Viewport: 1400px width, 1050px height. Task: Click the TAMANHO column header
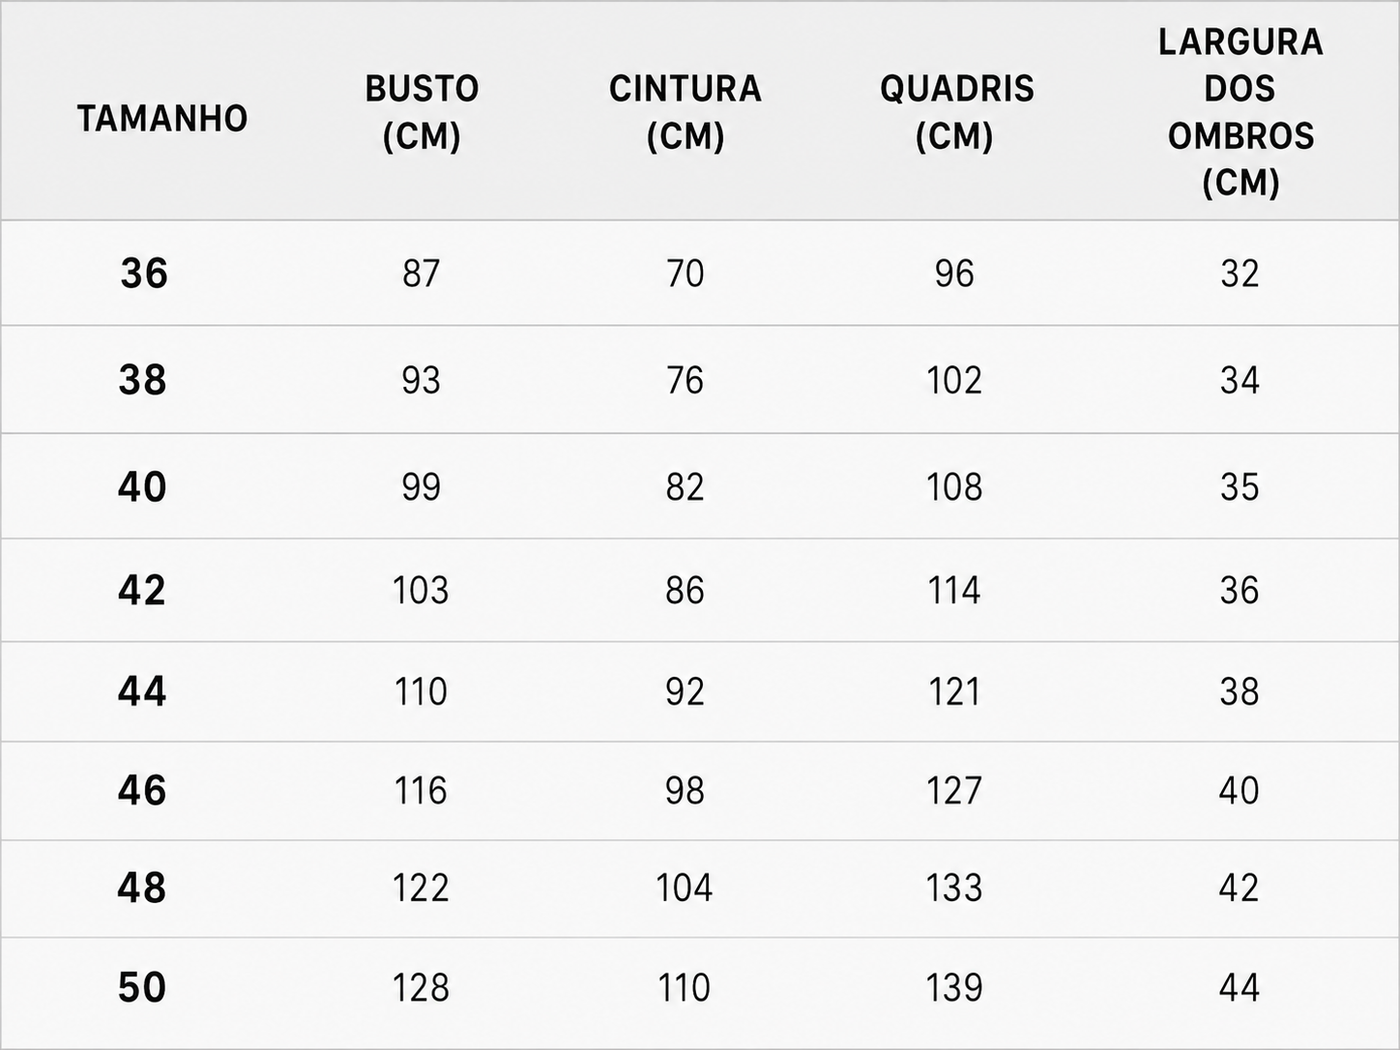click(x=162, y=118)
